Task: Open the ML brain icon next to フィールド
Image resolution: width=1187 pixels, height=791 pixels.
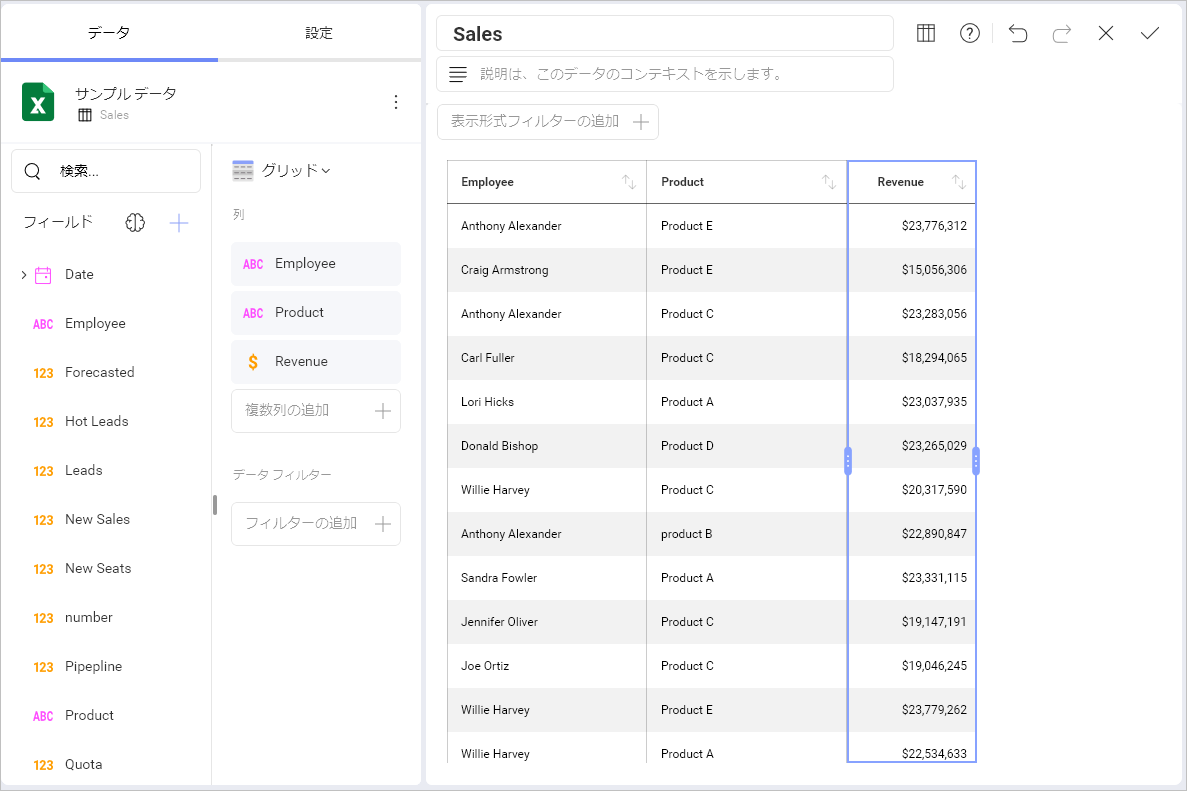Action: [x=135, y=223]
